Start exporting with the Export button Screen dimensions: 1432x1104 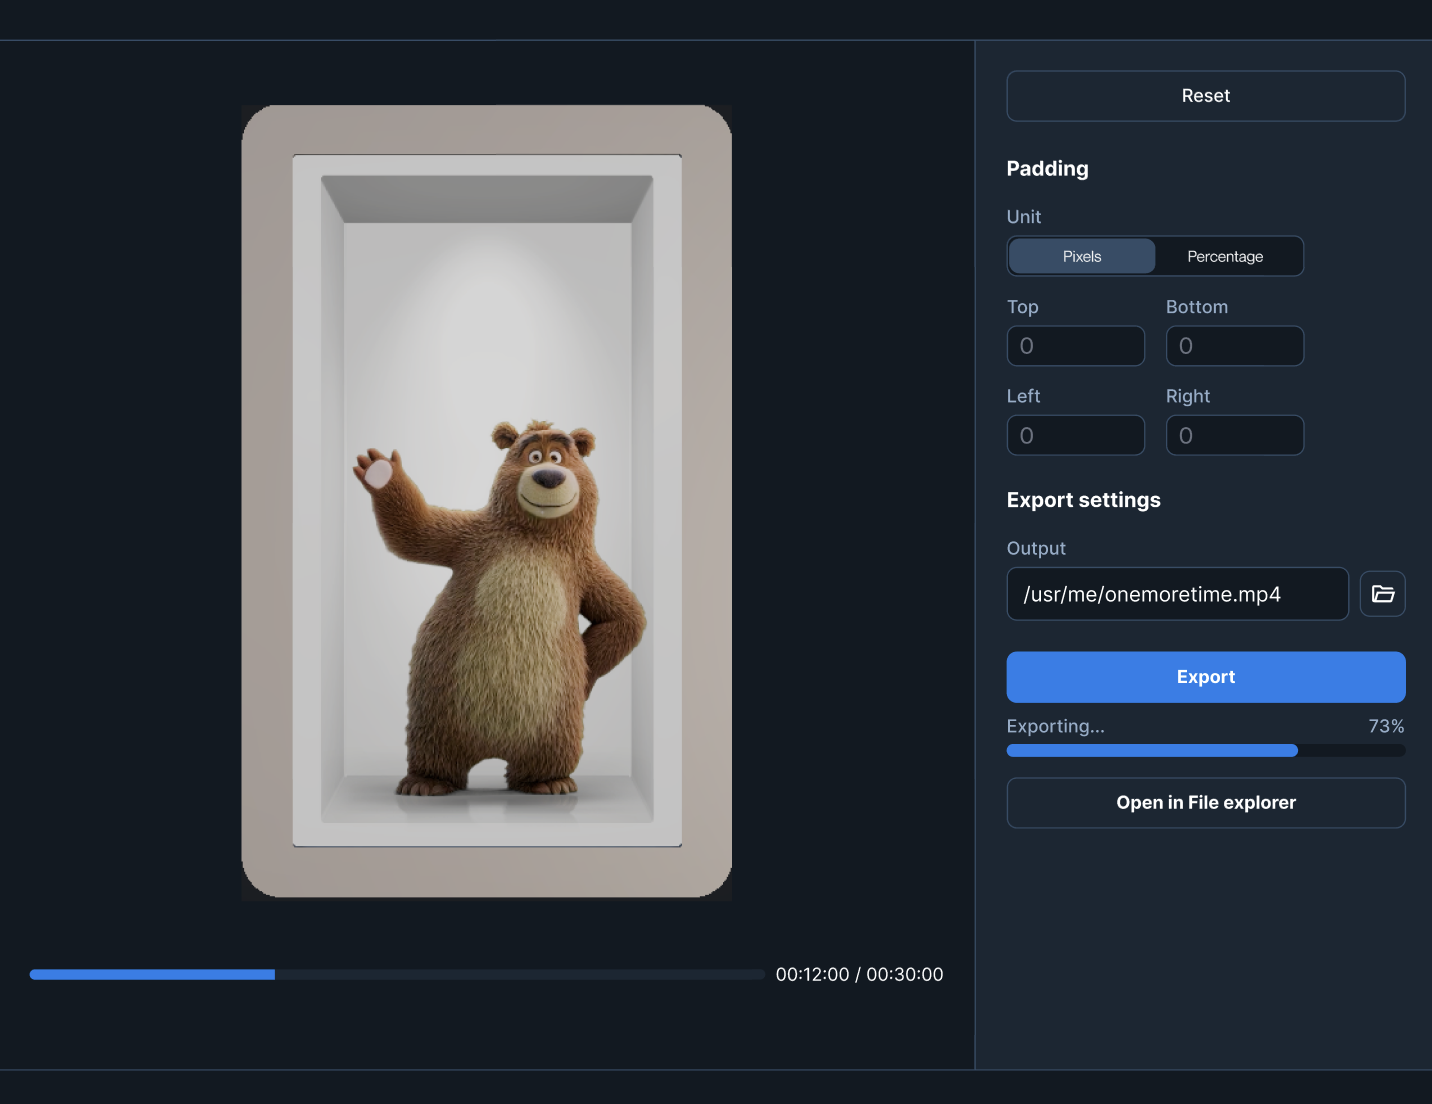click(x=1205, y=677)
